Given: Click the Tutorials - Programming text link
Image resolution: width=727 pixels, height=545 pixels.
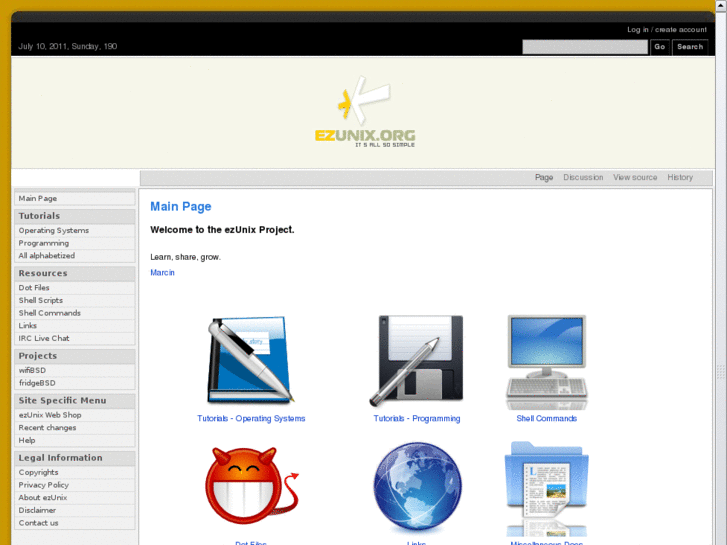Looking at the screenshot, I should (417, 418).
